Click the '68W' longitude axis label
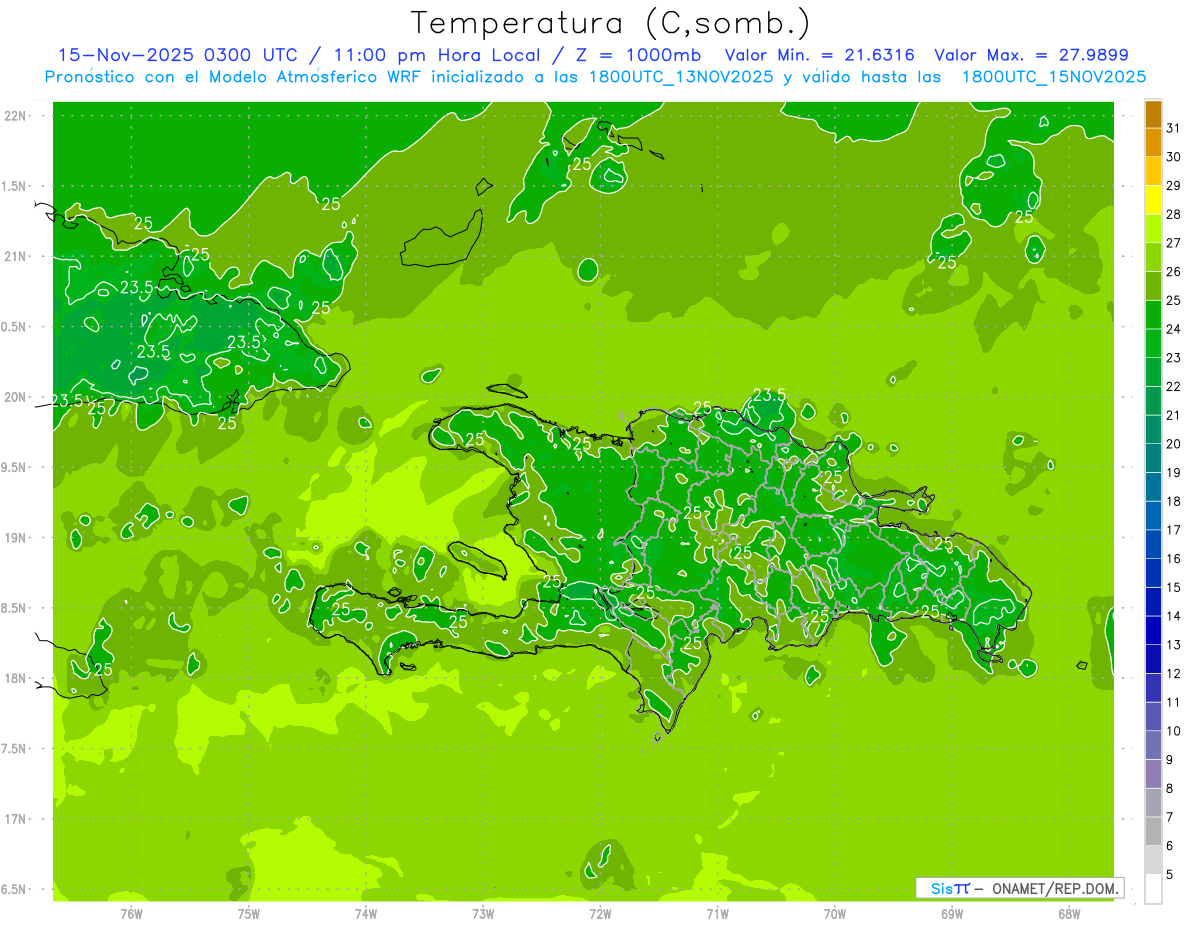The height and width of the screenshot is (927, 1200). (x=1069, y=913)
